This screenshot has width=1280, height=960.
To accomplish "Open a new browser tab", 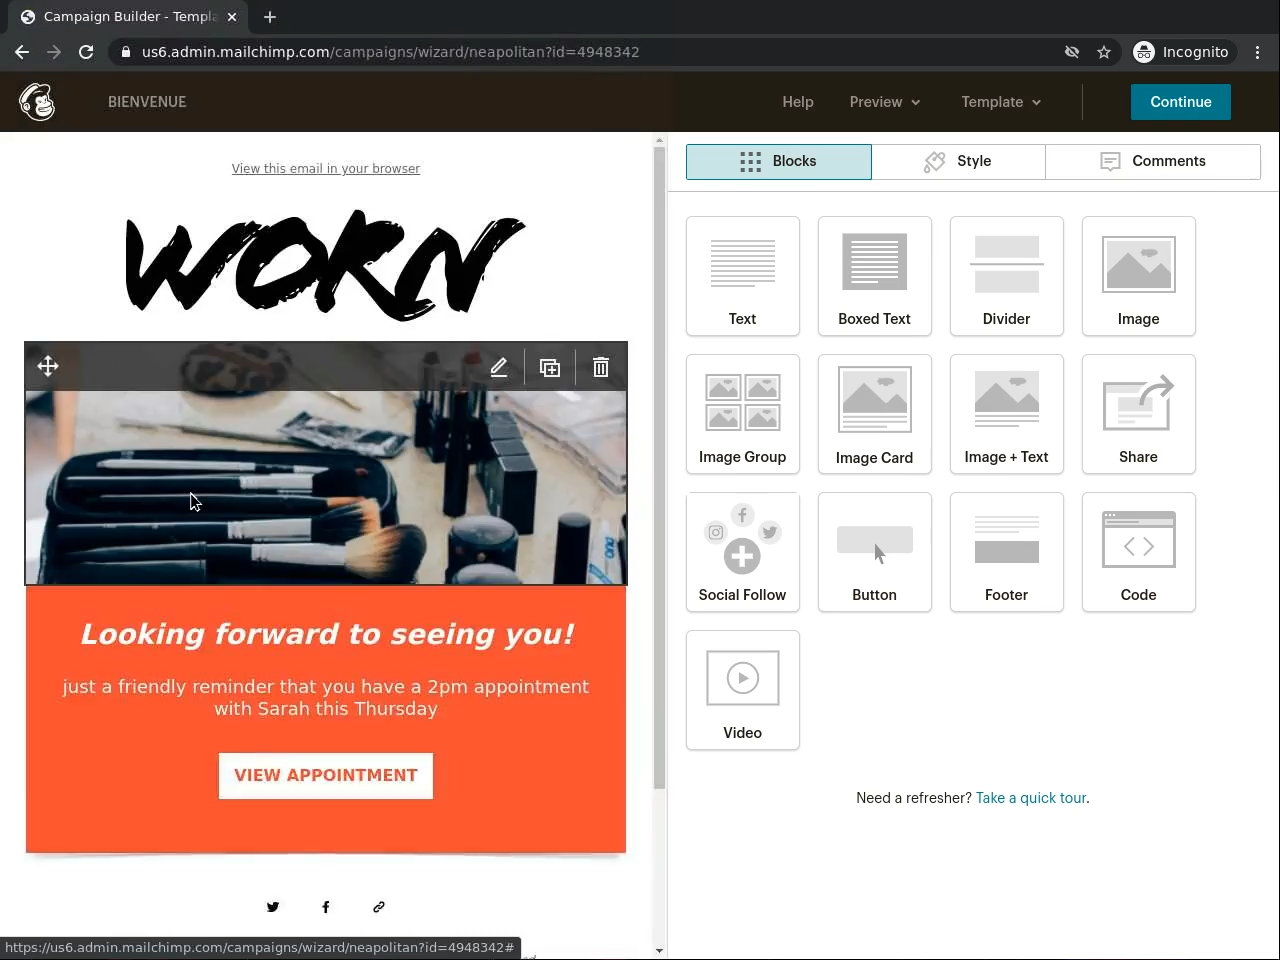I will click(x=270, y=17).
